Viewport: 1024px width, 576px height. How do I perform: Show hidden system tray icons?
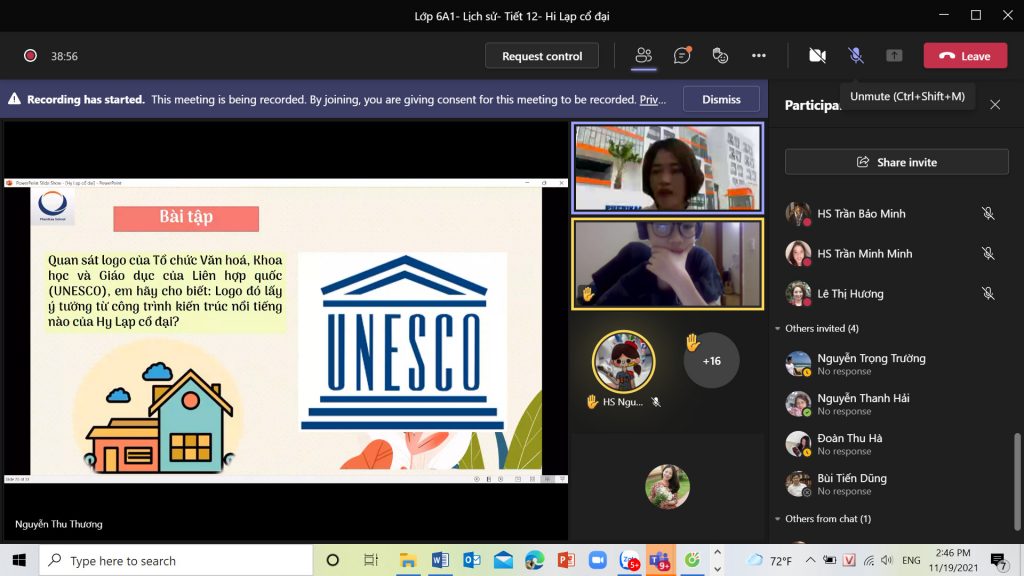(x=810, y=560)
